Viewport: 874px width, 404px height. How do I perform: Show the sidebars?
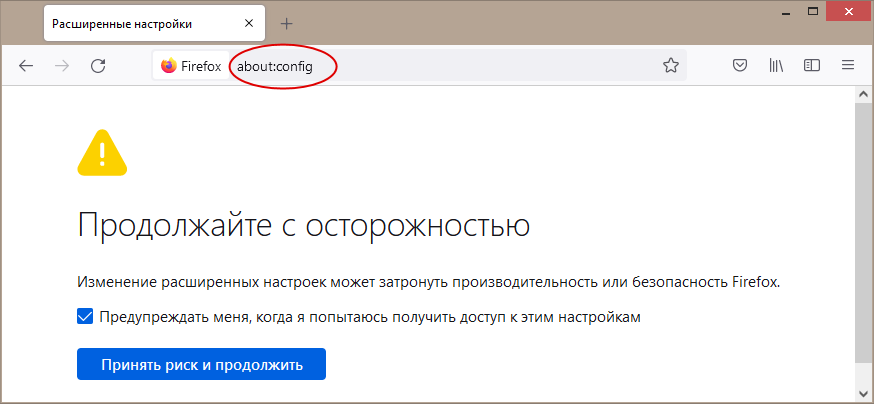coord(812,66)
